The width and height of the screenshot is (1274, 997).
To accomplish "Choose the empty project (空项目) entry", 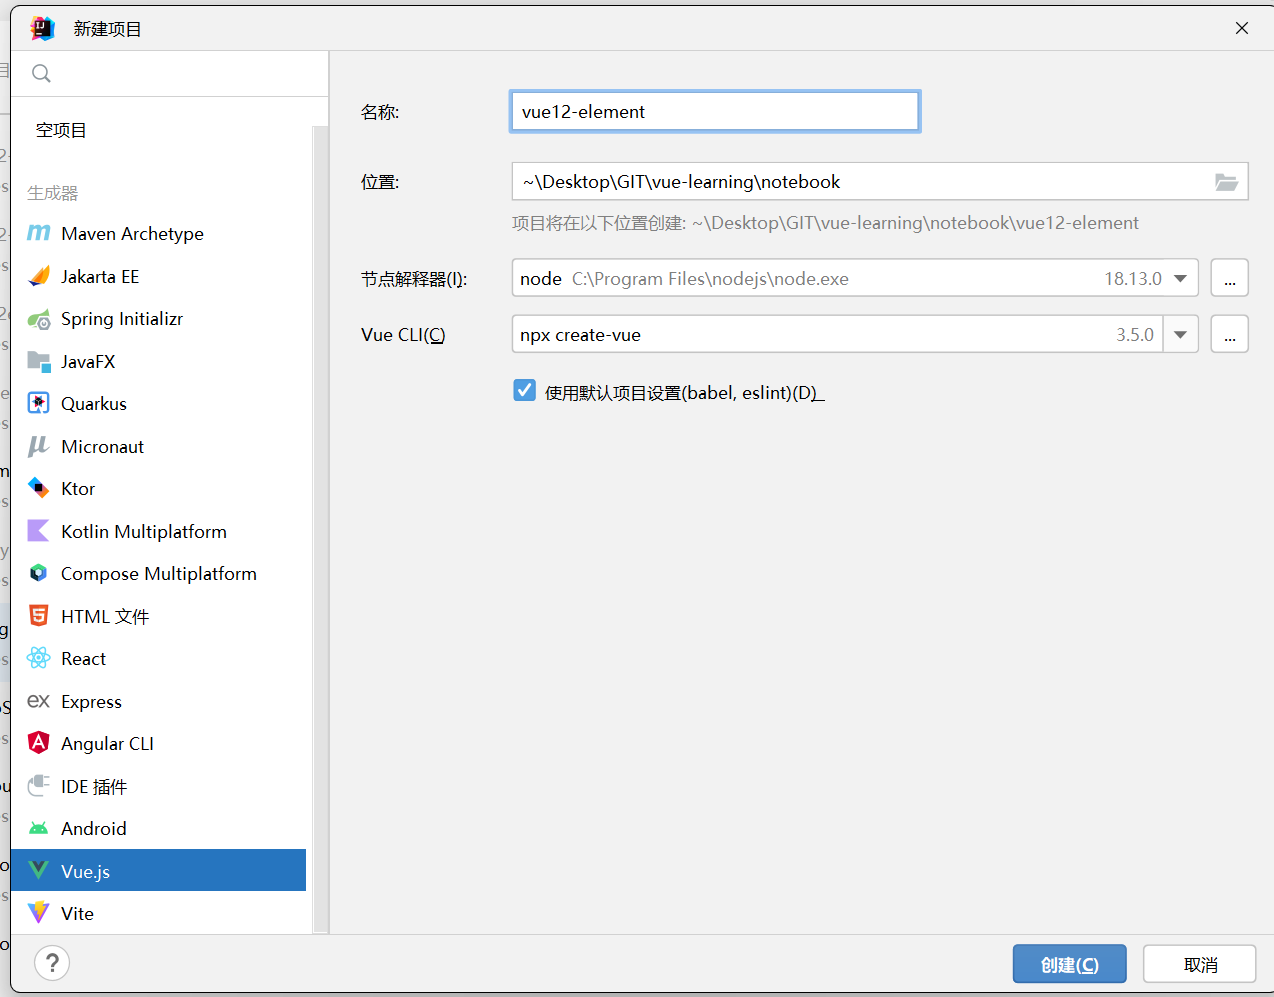I will click(61, 130).
